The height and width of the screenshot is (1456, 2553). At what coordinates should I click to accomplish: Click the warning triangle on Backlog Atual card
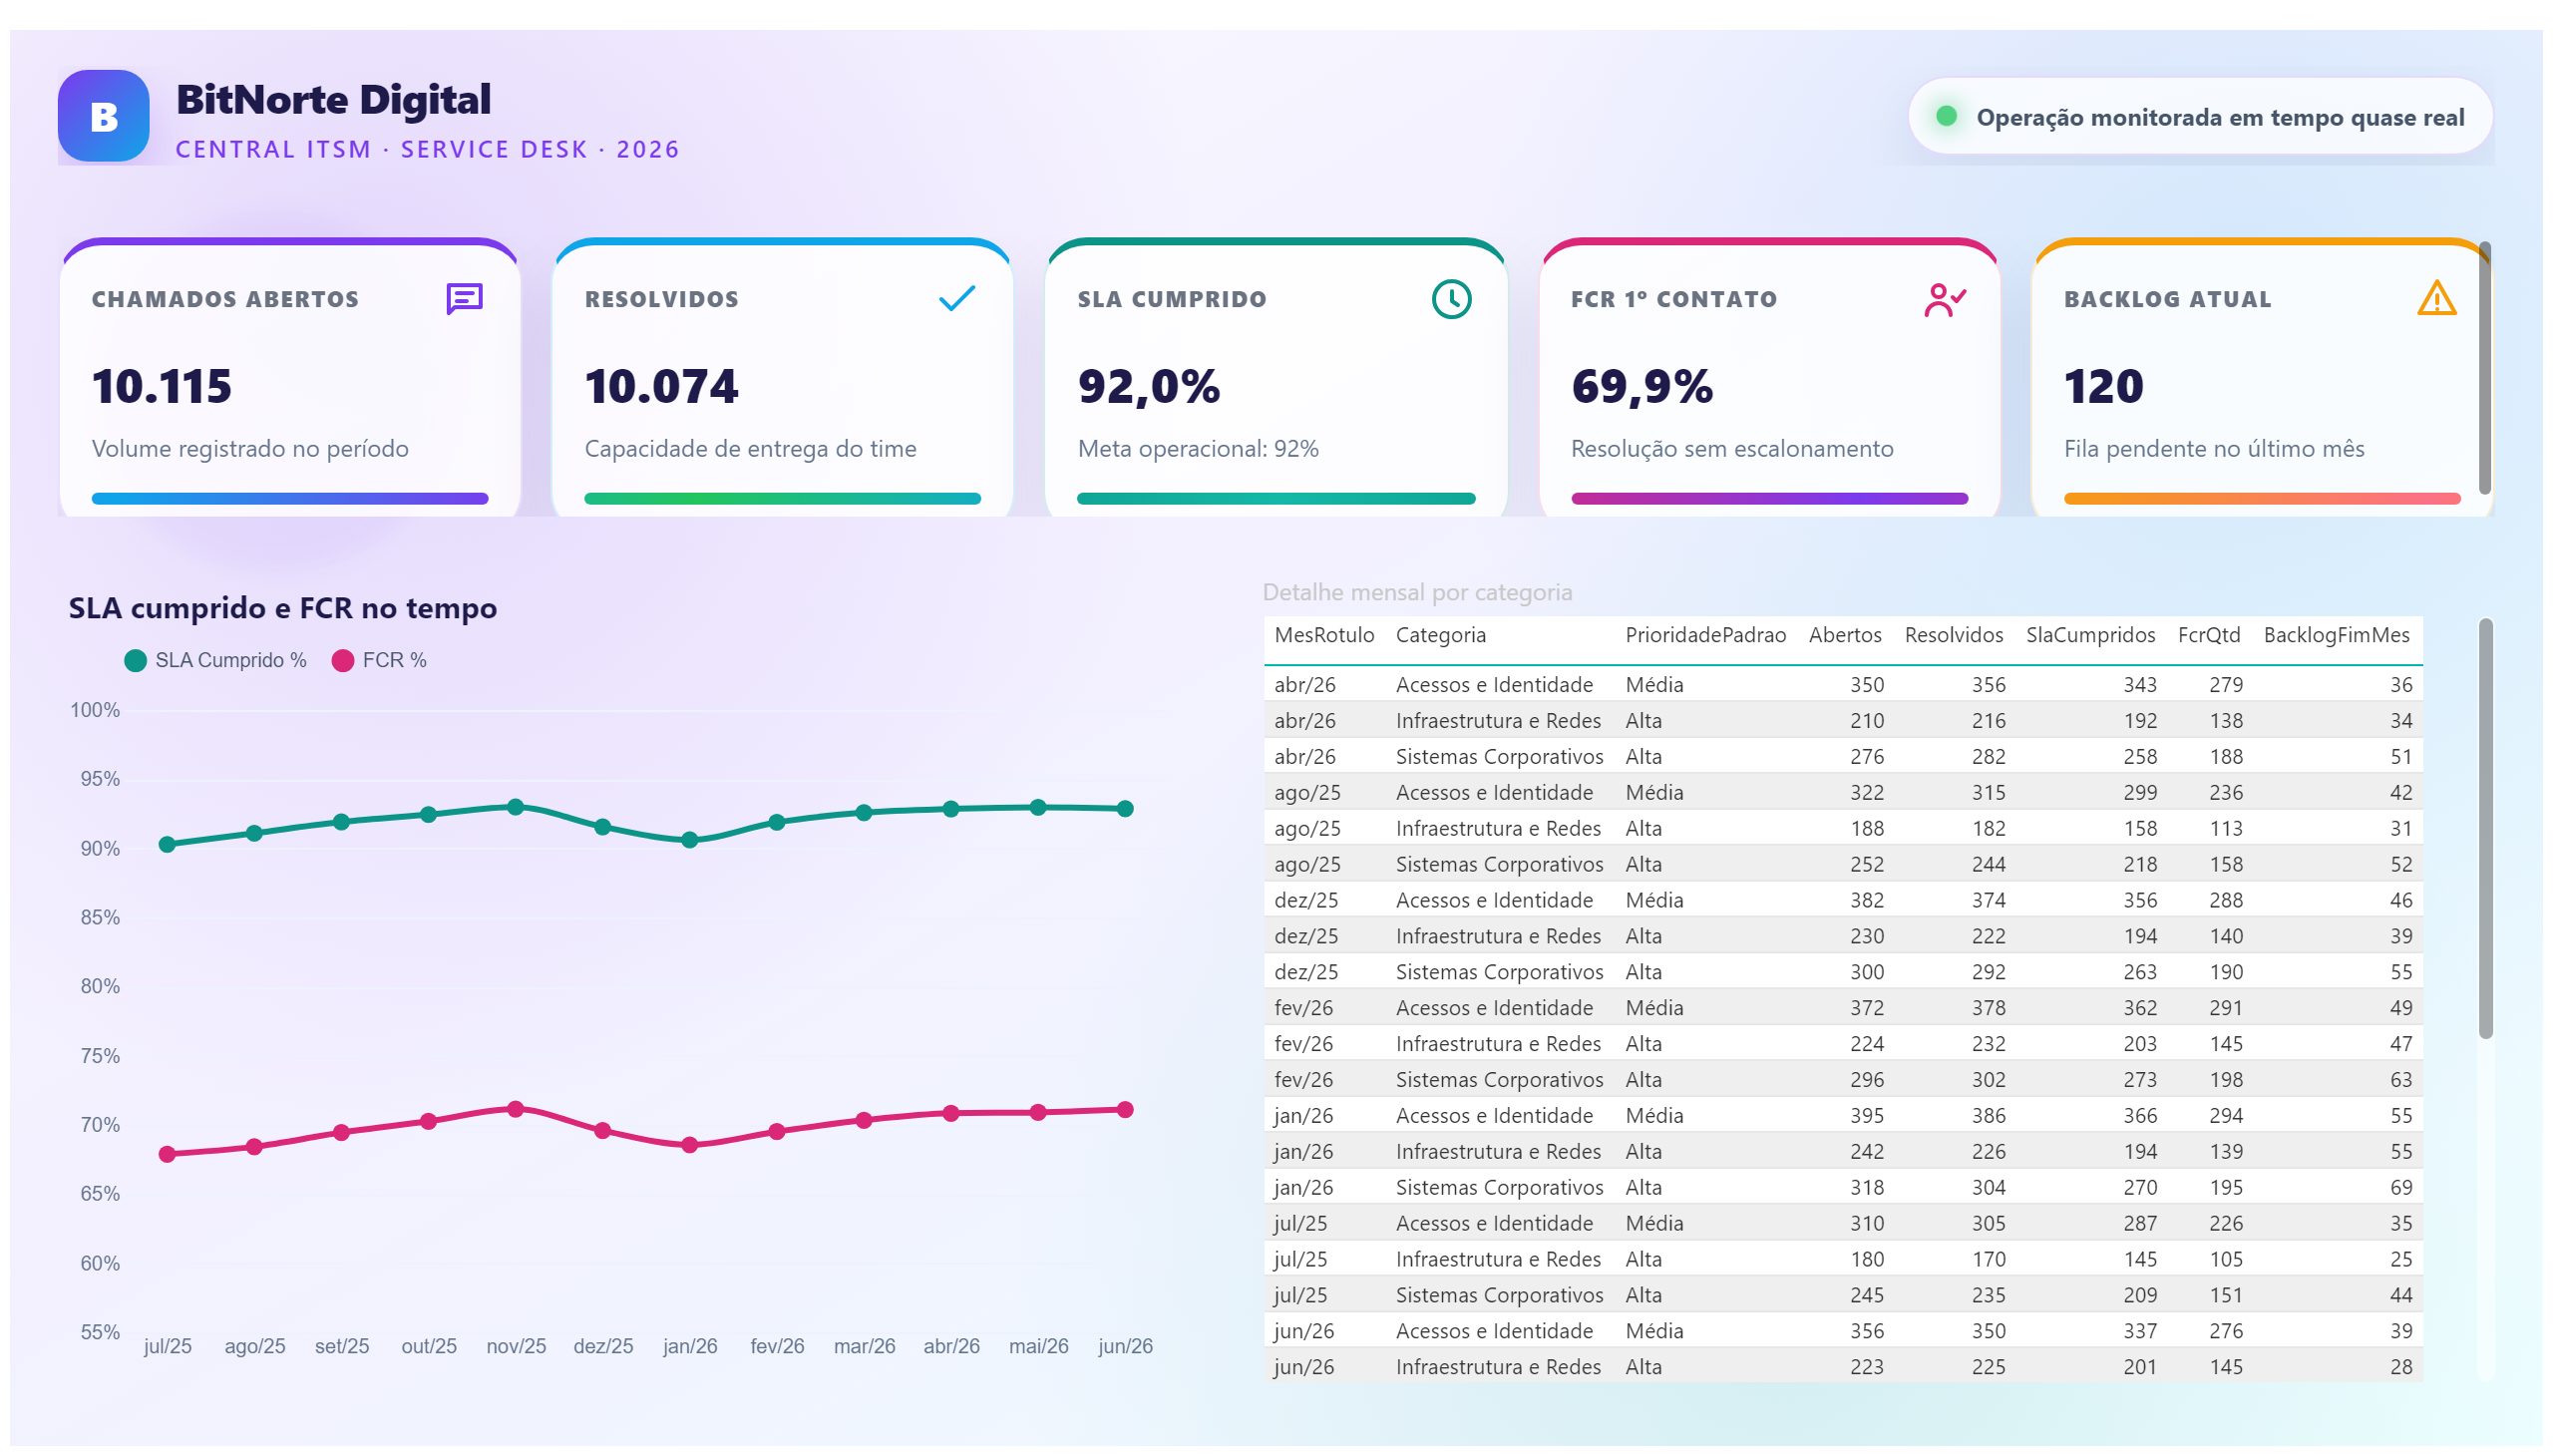coord(2435,298)
